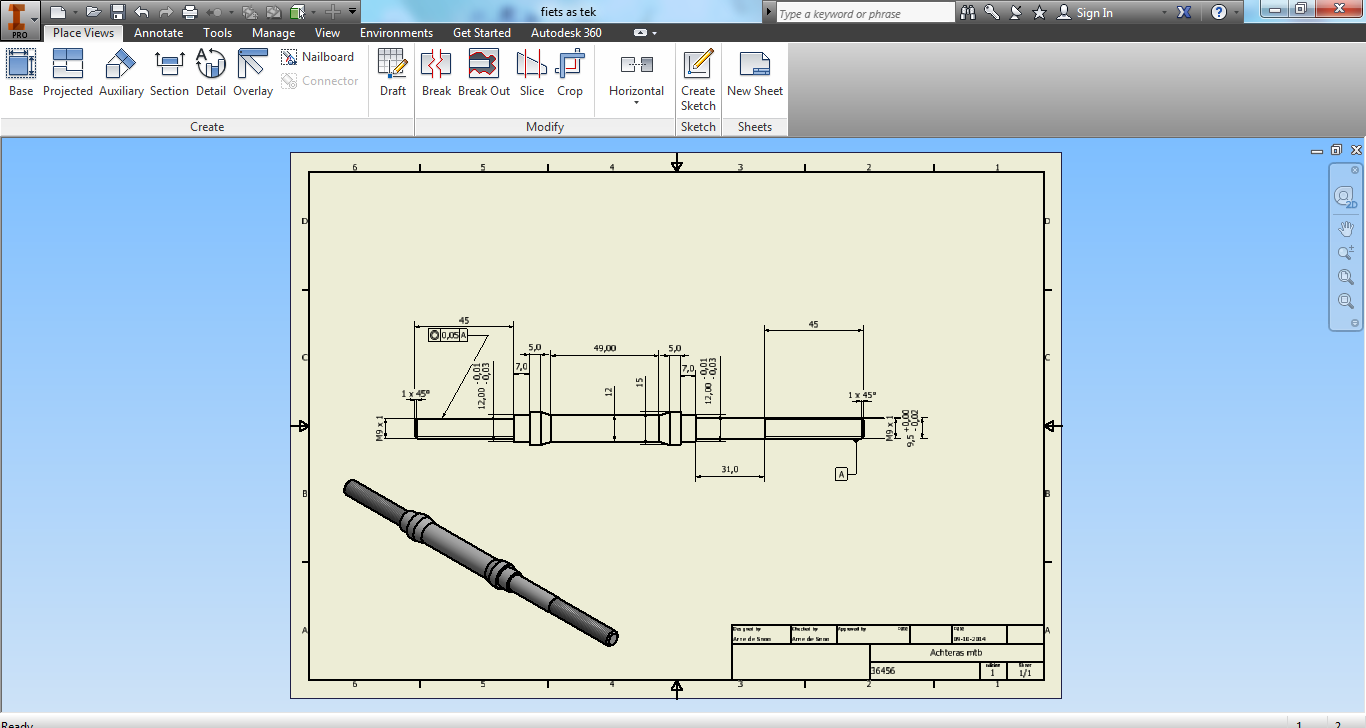Select the Draft view tool

tap(393, 73)
